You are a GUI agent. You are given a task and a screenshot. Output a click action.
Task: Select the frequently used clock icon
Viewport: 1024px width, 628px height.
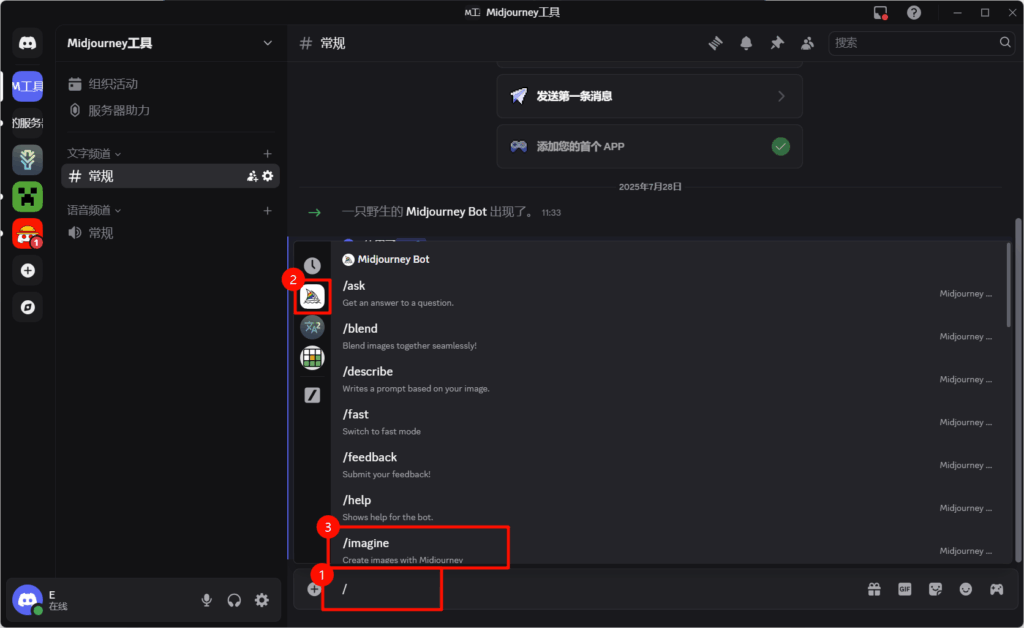point(312,265)
